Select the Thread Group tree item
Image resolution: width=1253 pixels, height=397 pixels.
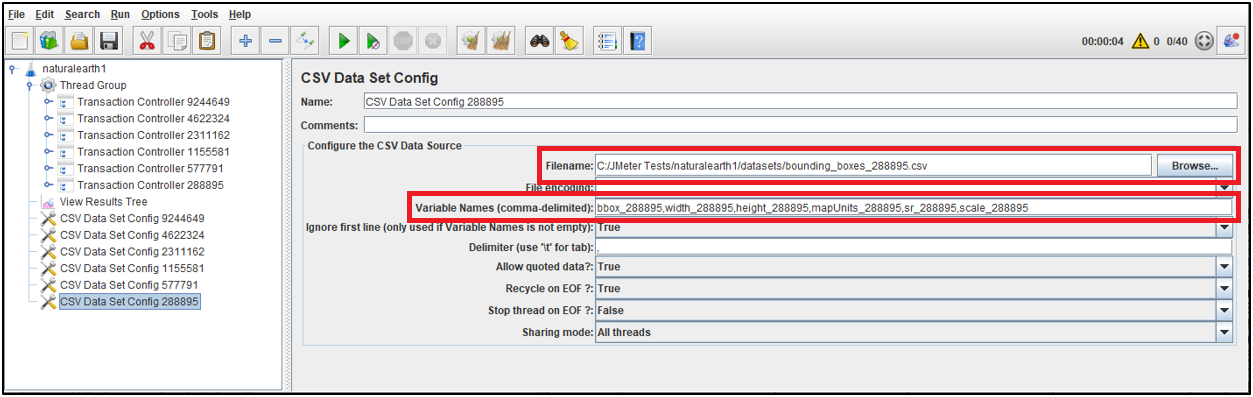tap(93, 86)
